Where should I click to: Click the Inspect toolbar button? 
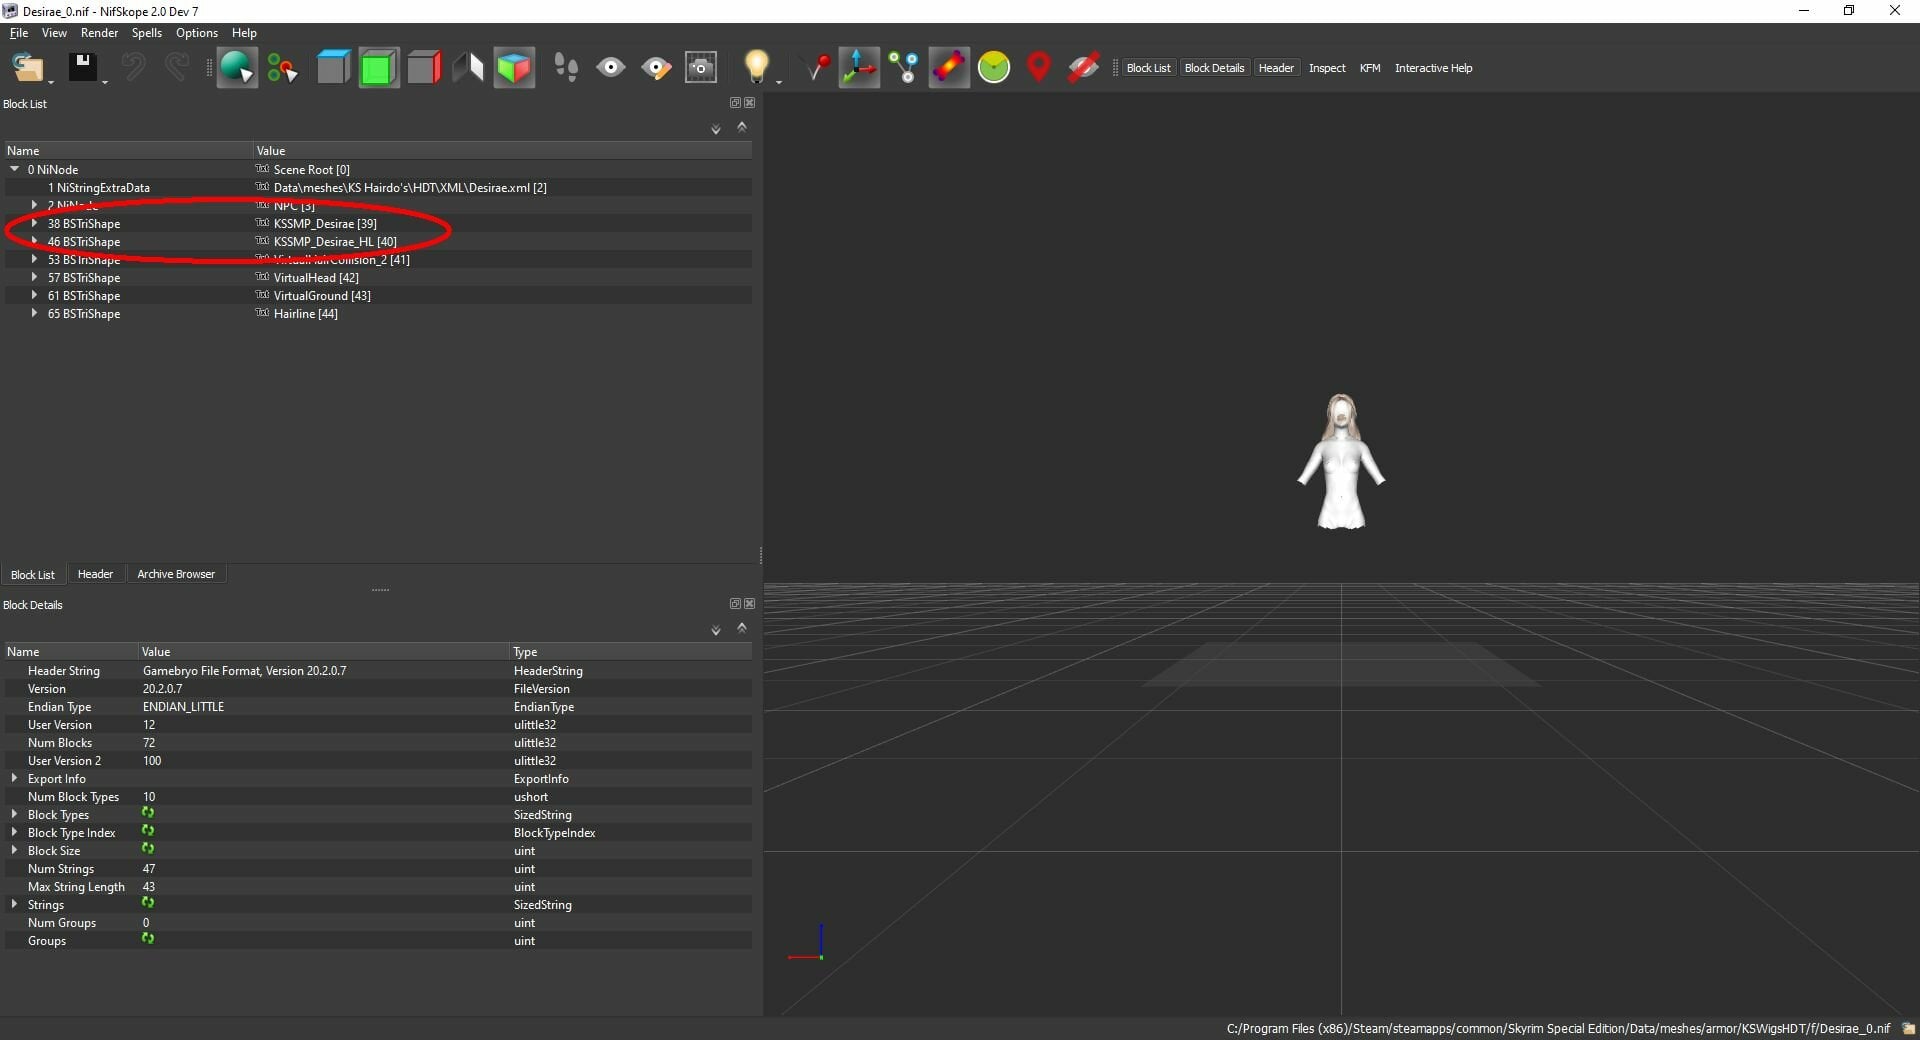(1327, 68)
